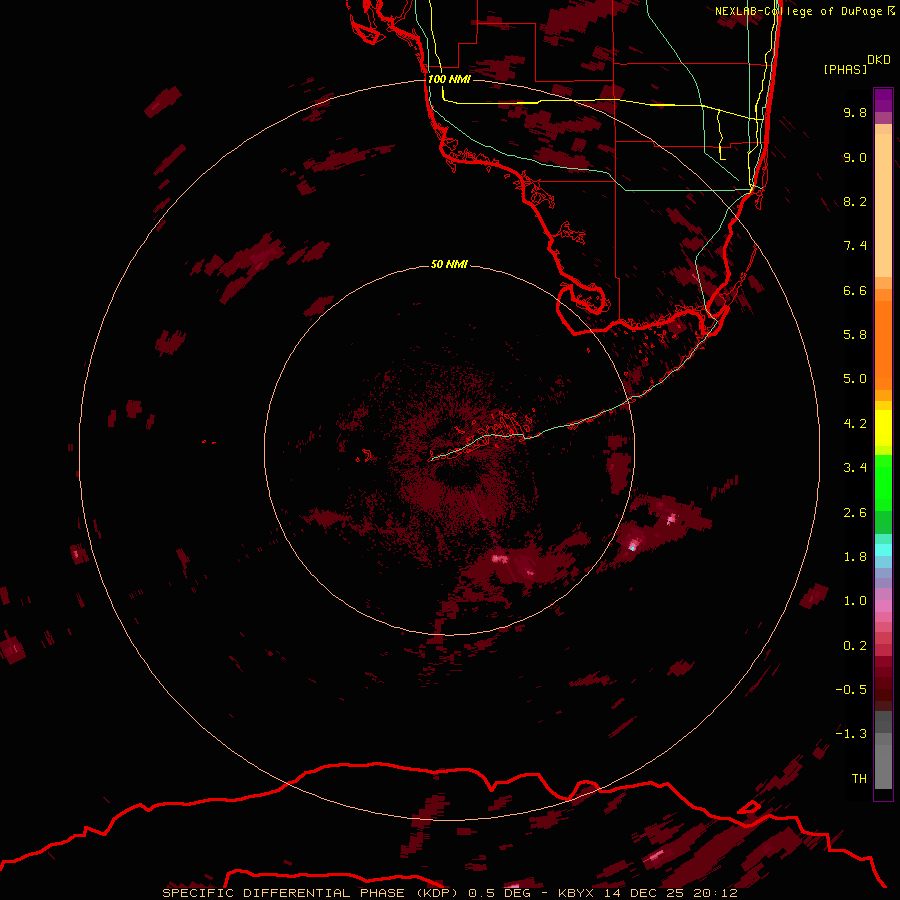Click the 8.2 value on the color scale
The image size is (900, 900).
coord(855,201)
